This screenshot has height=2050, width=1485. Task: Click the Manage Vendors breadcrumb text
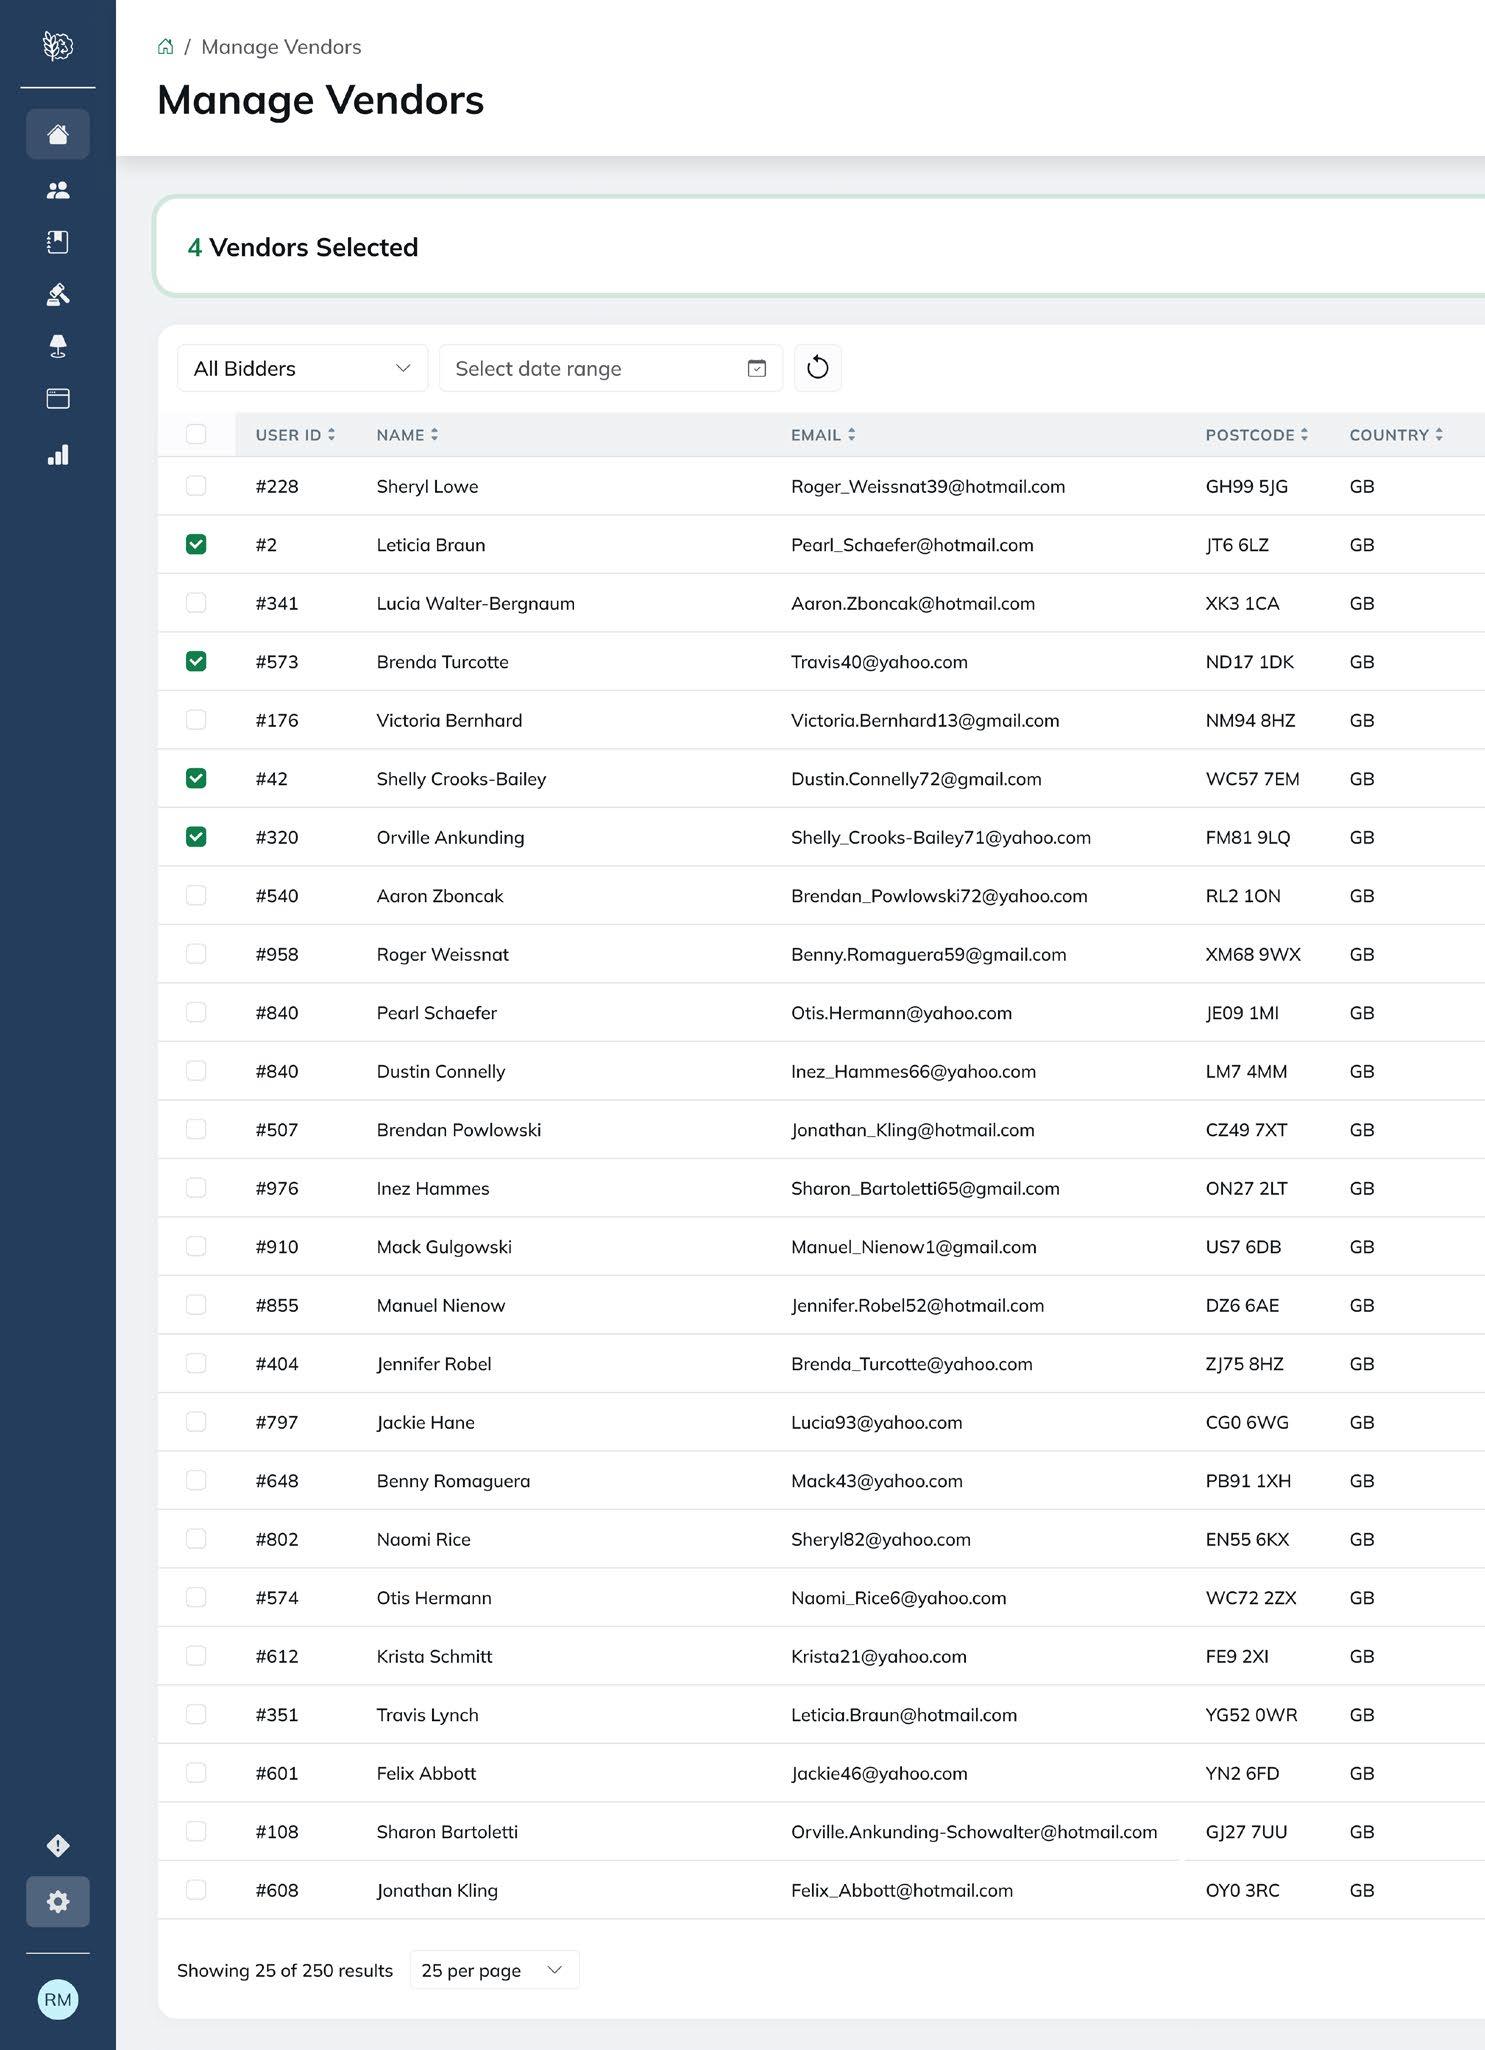281,47
